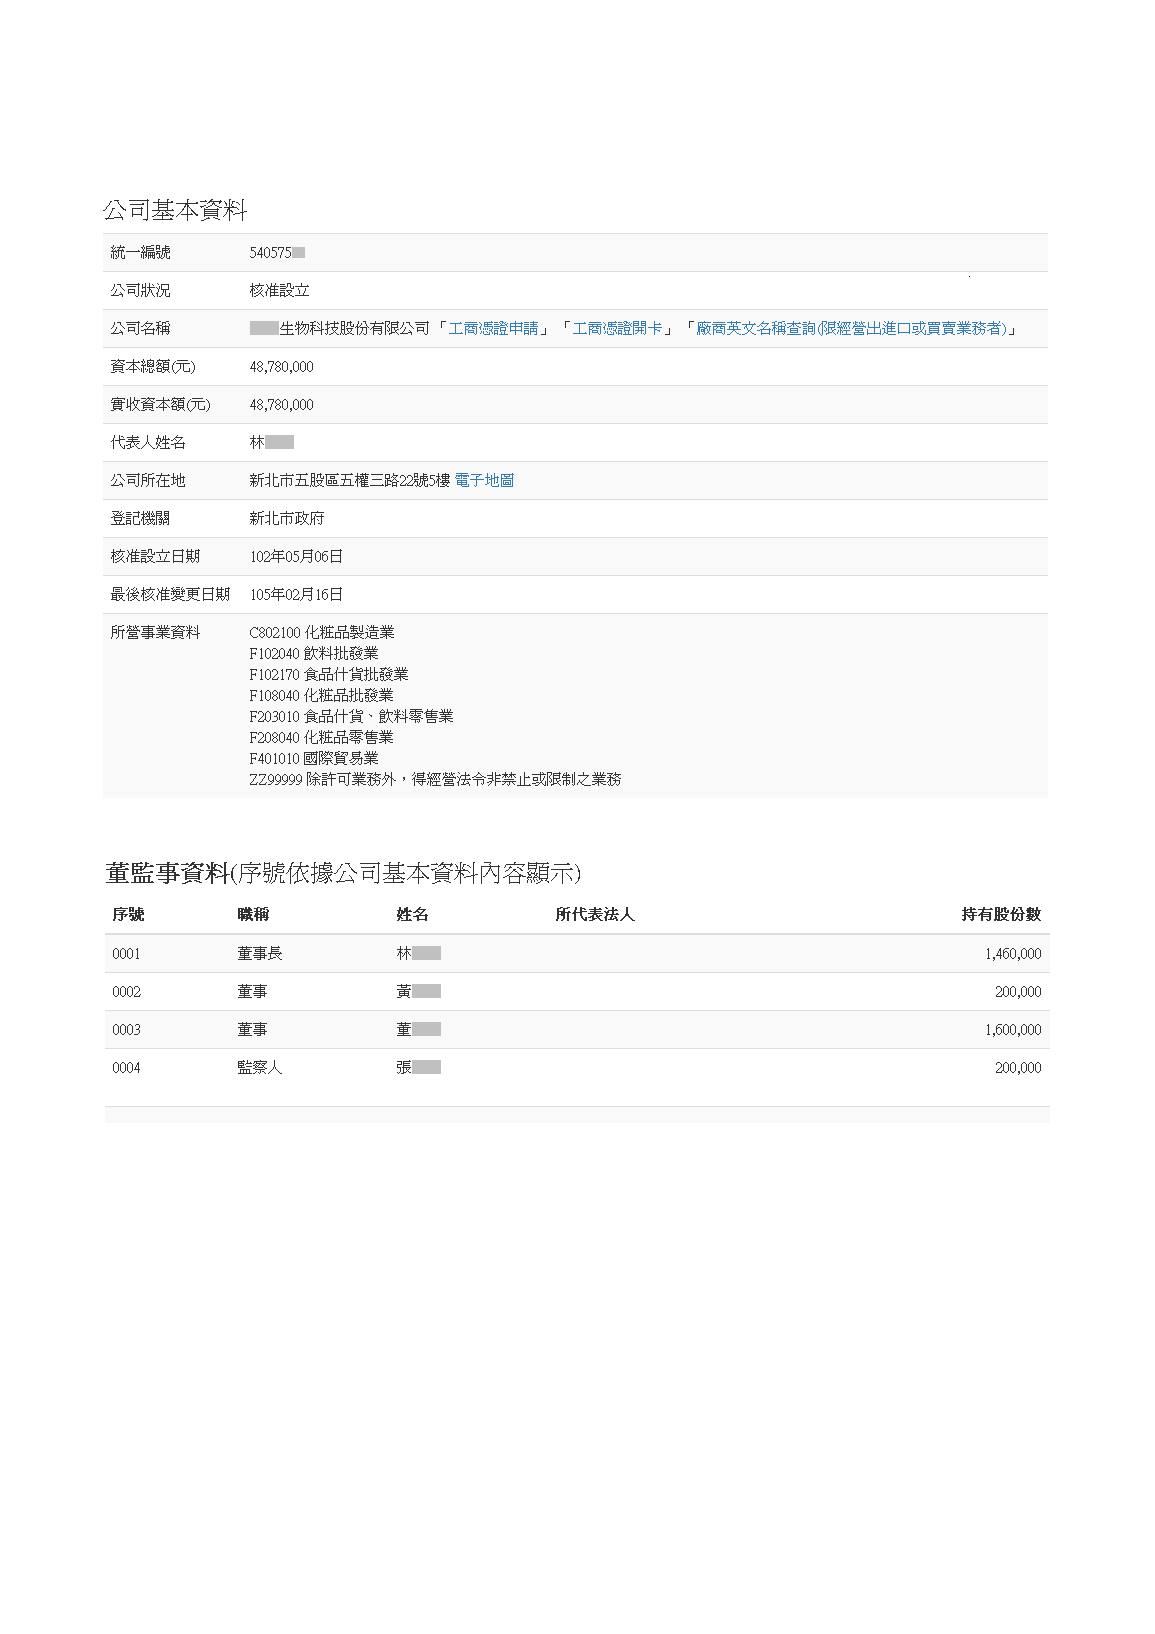1155x1634 pixels.
Task: Click the 工商憑證開卡 link
Action: (617, 328)
